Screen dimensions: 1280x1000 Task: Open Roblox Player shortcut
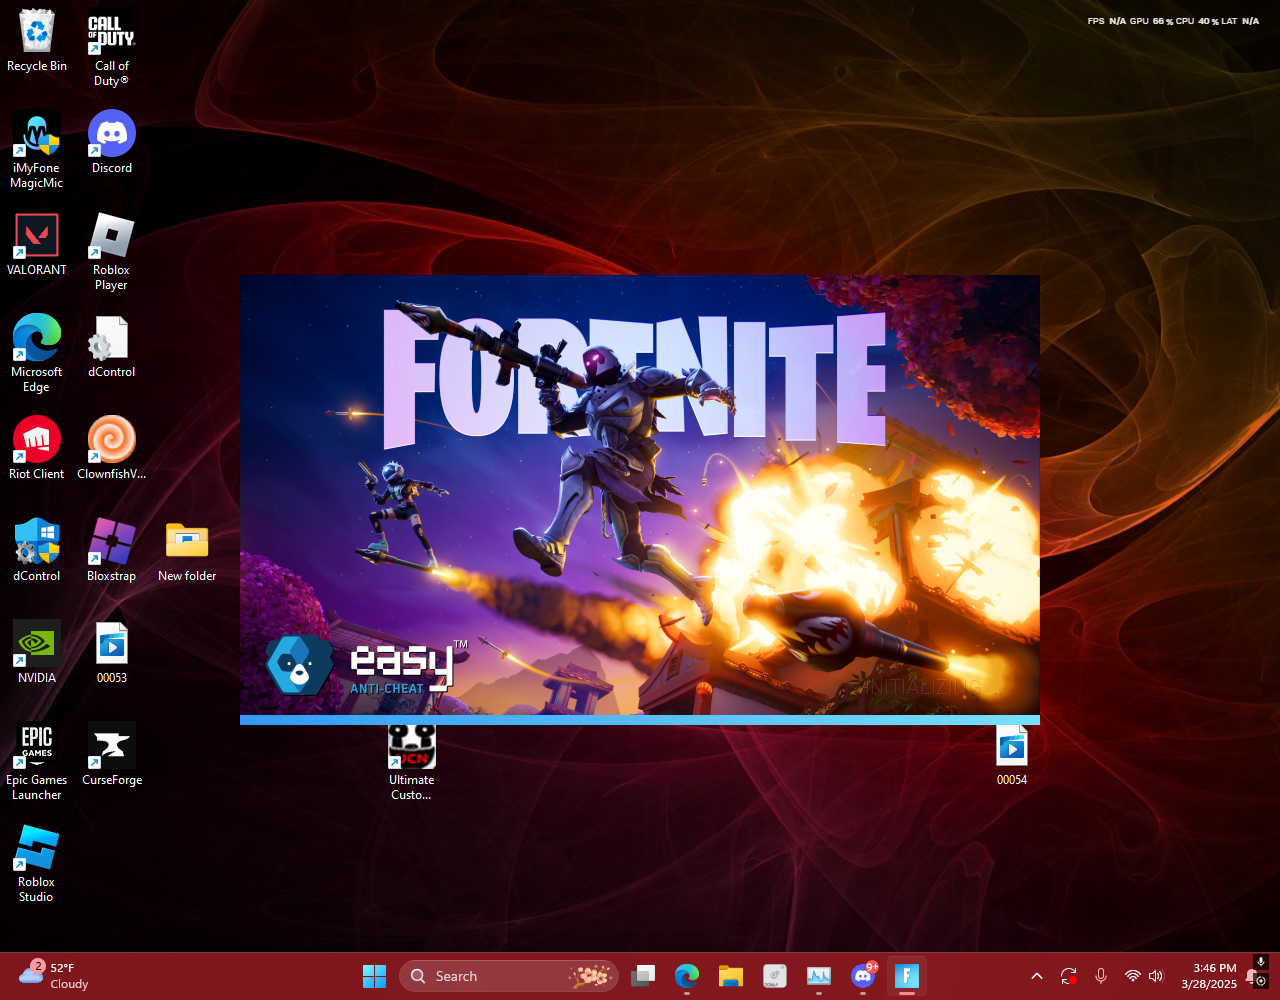point(111,252)
